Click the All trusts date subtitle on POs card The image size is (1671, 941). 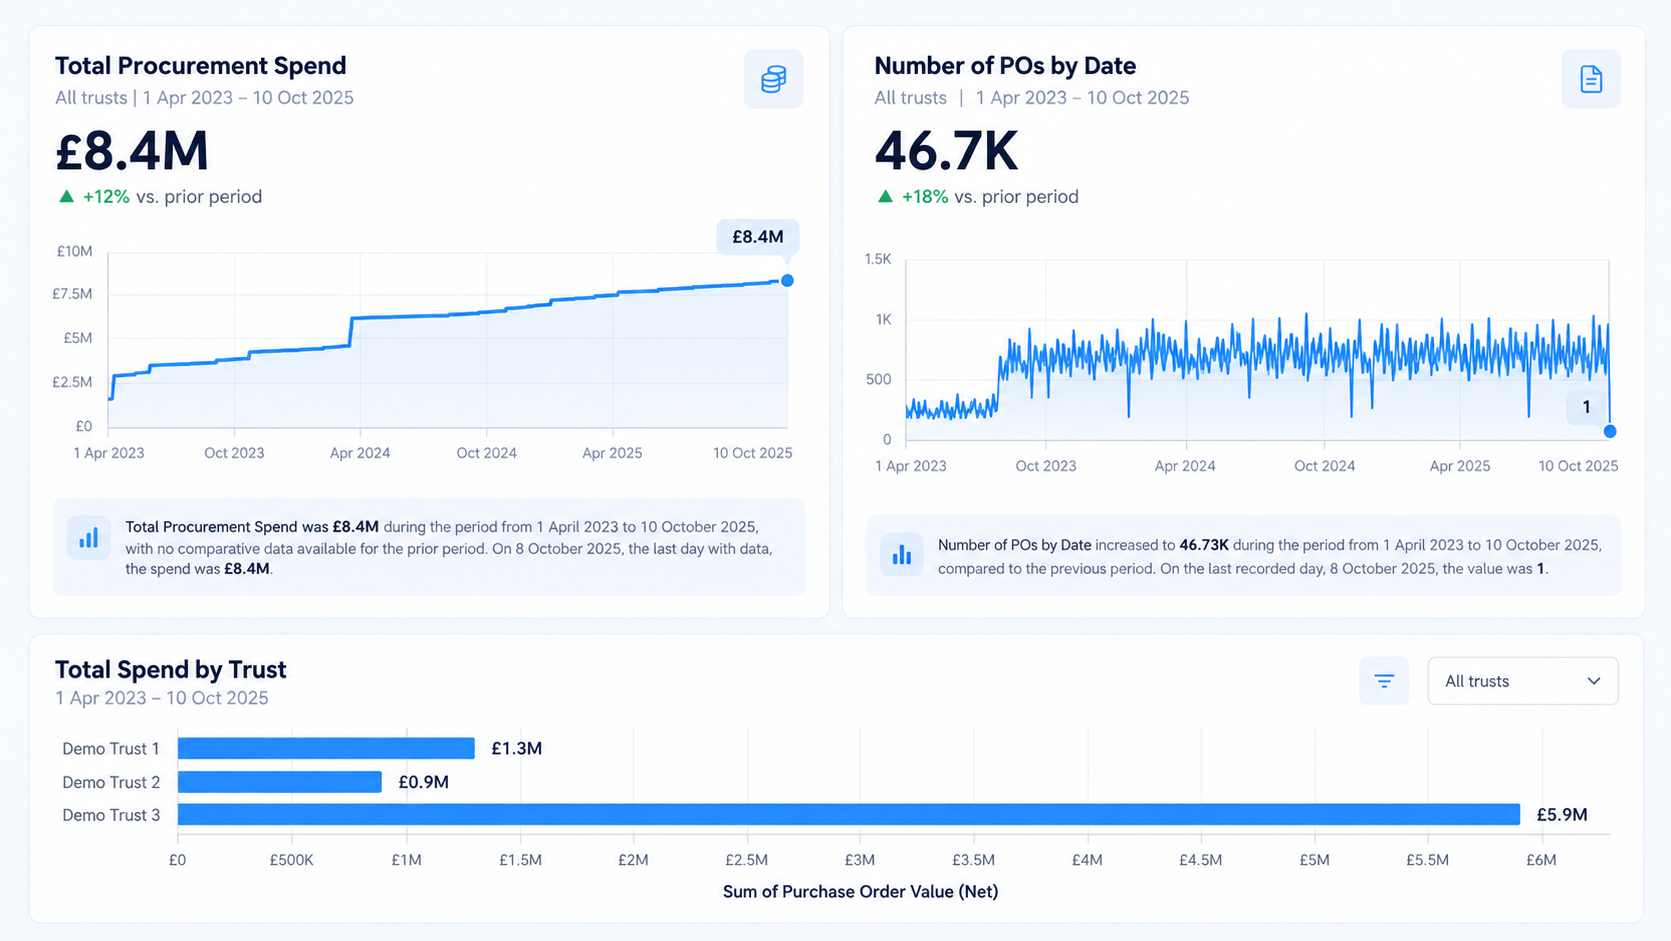click(1032, 98)
